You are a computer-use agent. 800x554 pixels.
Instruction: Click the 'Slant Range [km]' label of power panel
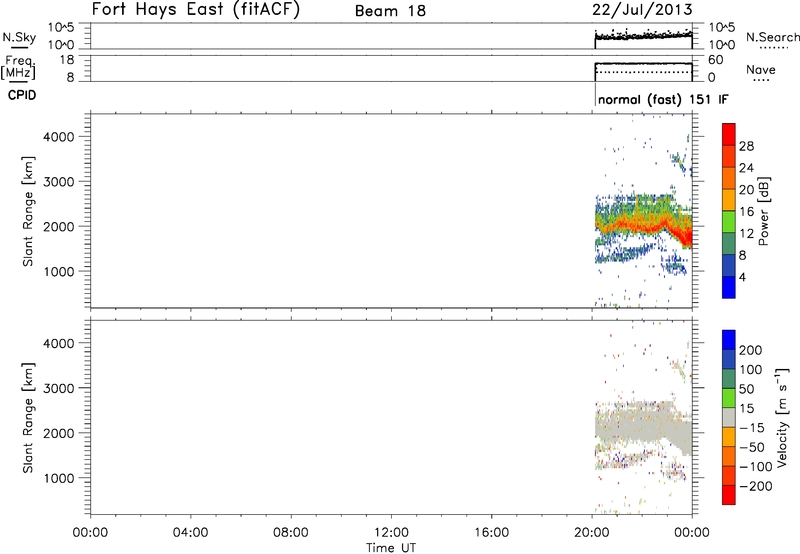tap(28, 211)
